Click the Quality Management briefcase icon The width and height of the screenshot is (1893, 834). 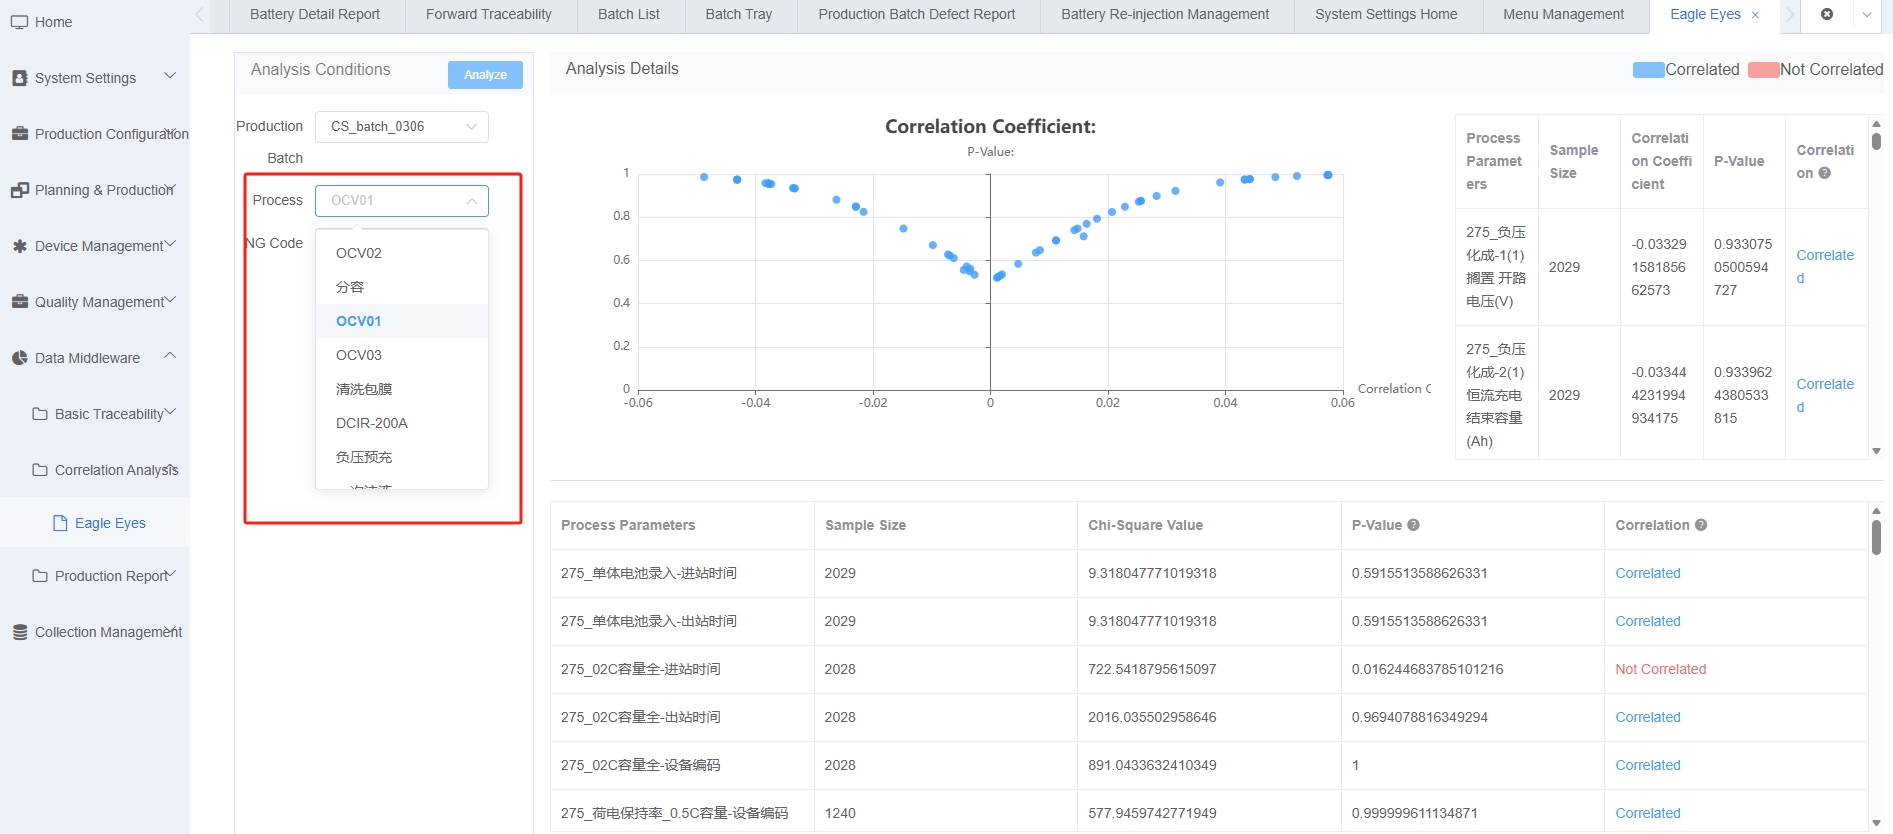(x=19, y=302)
